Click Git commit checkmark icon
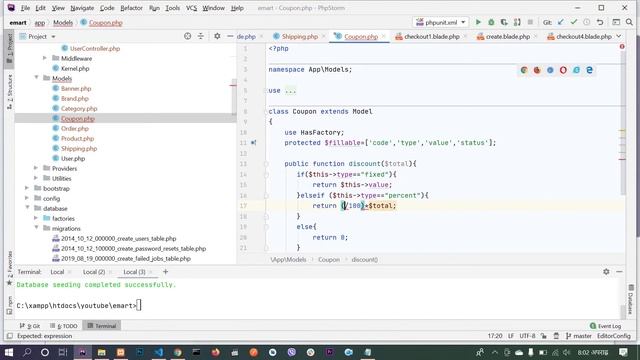Image resolution: width=640 pixels, height=360 pixels. 573,22
